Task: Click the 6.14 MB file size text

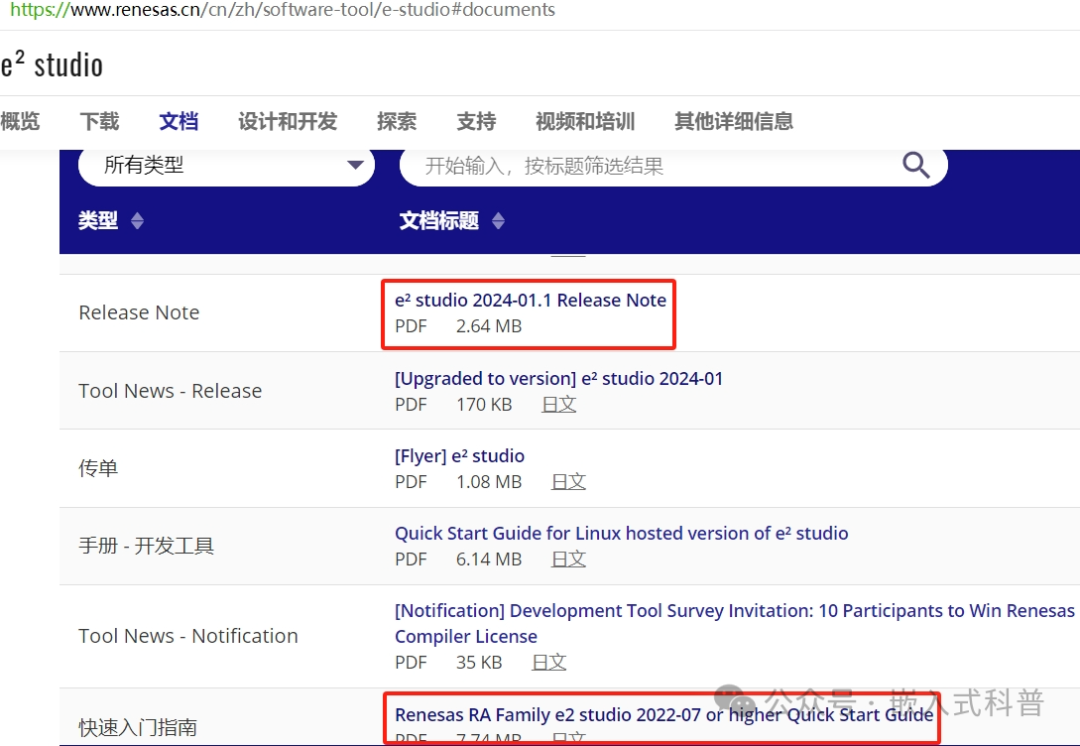Action: 489,559
